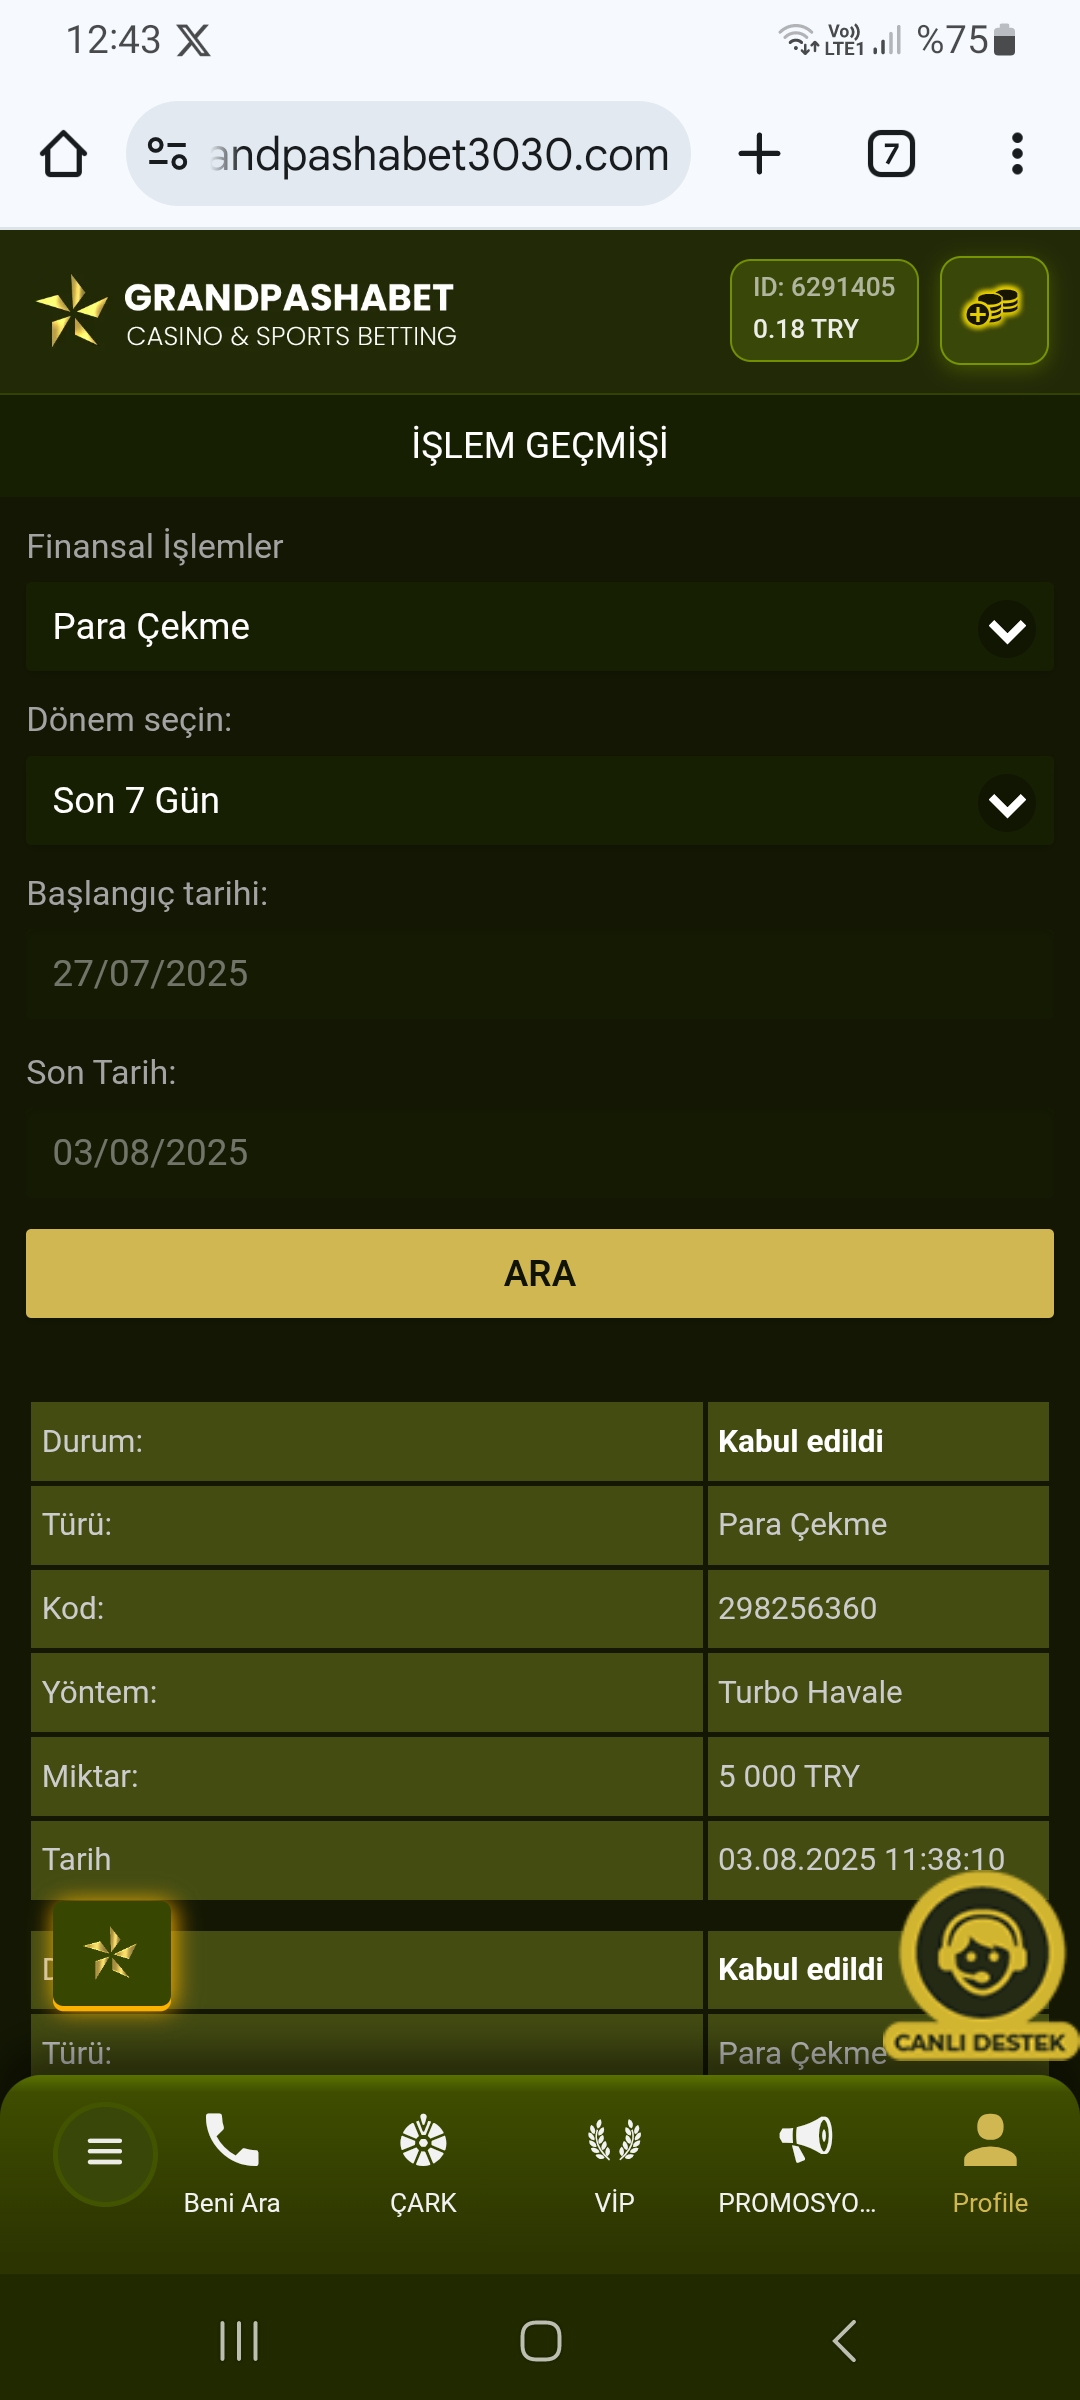This screenshot has height=2400, width=1080.
Task: Tap the Turbo Havale method value
Action: [x=810, y=1692]
